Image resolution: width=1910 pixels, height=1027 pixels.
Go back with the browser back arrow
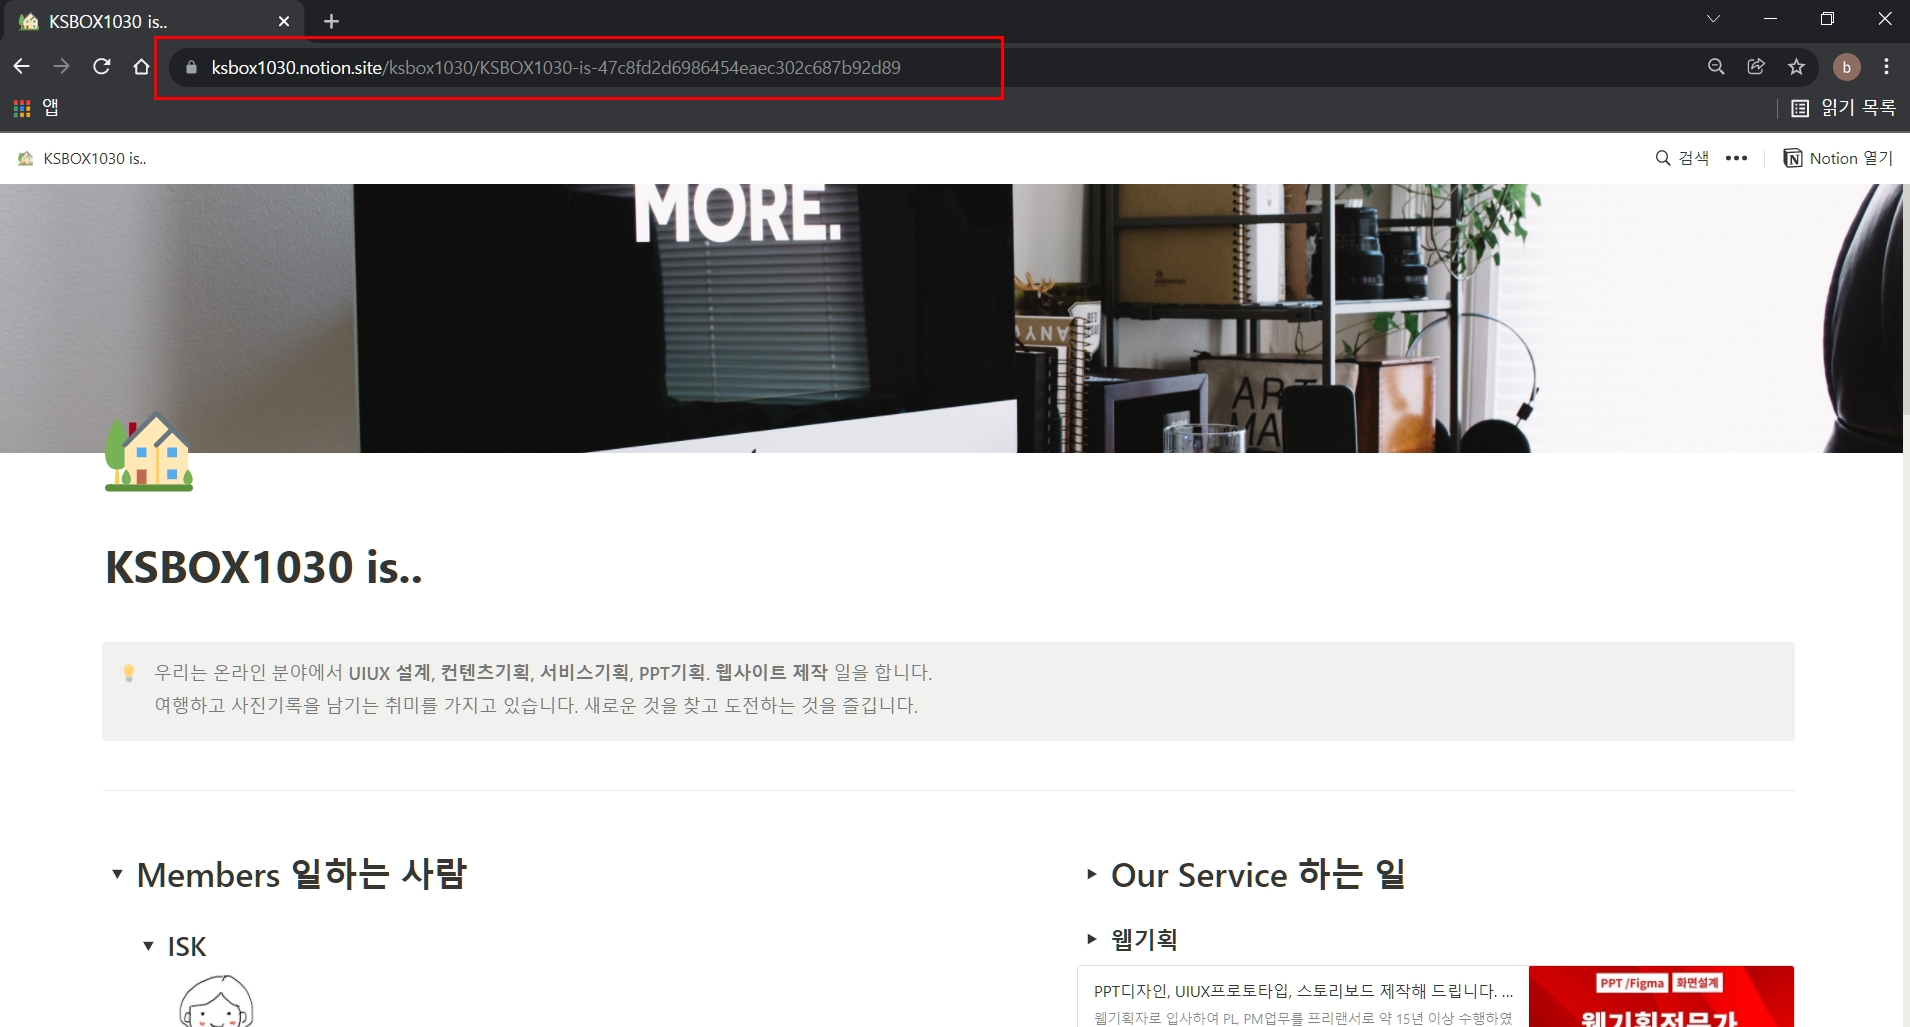(x=22, y=67)
